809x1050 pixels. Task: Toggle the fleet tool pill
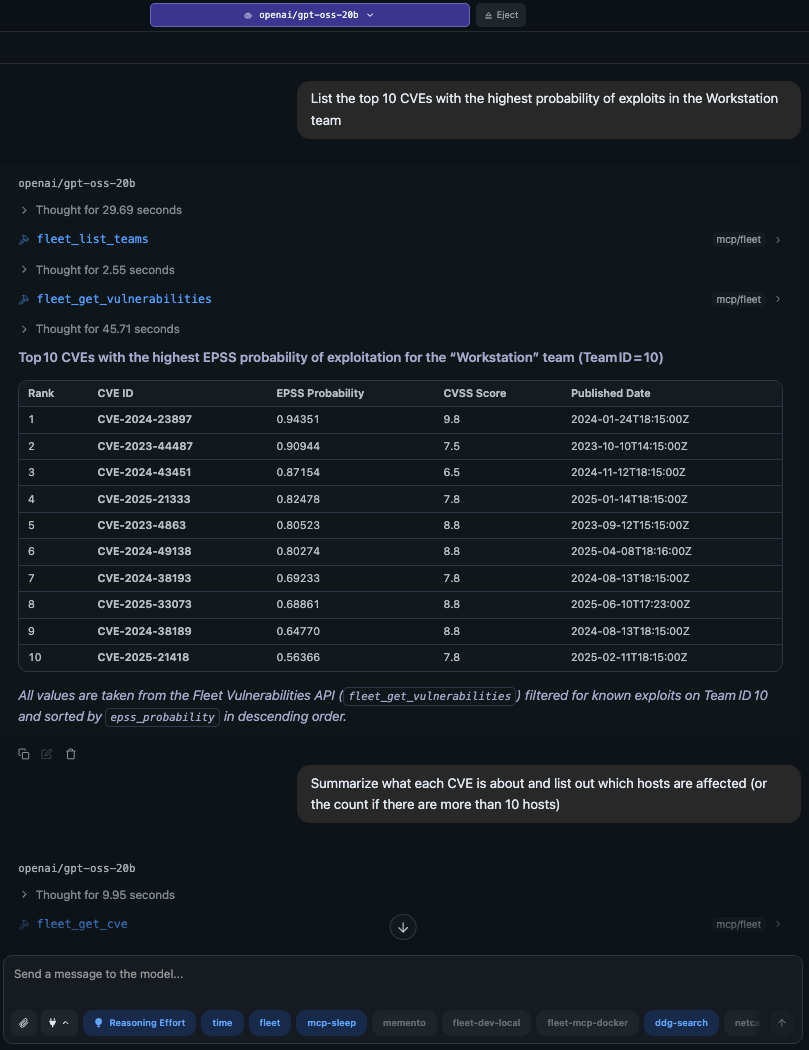point(269,1022)
